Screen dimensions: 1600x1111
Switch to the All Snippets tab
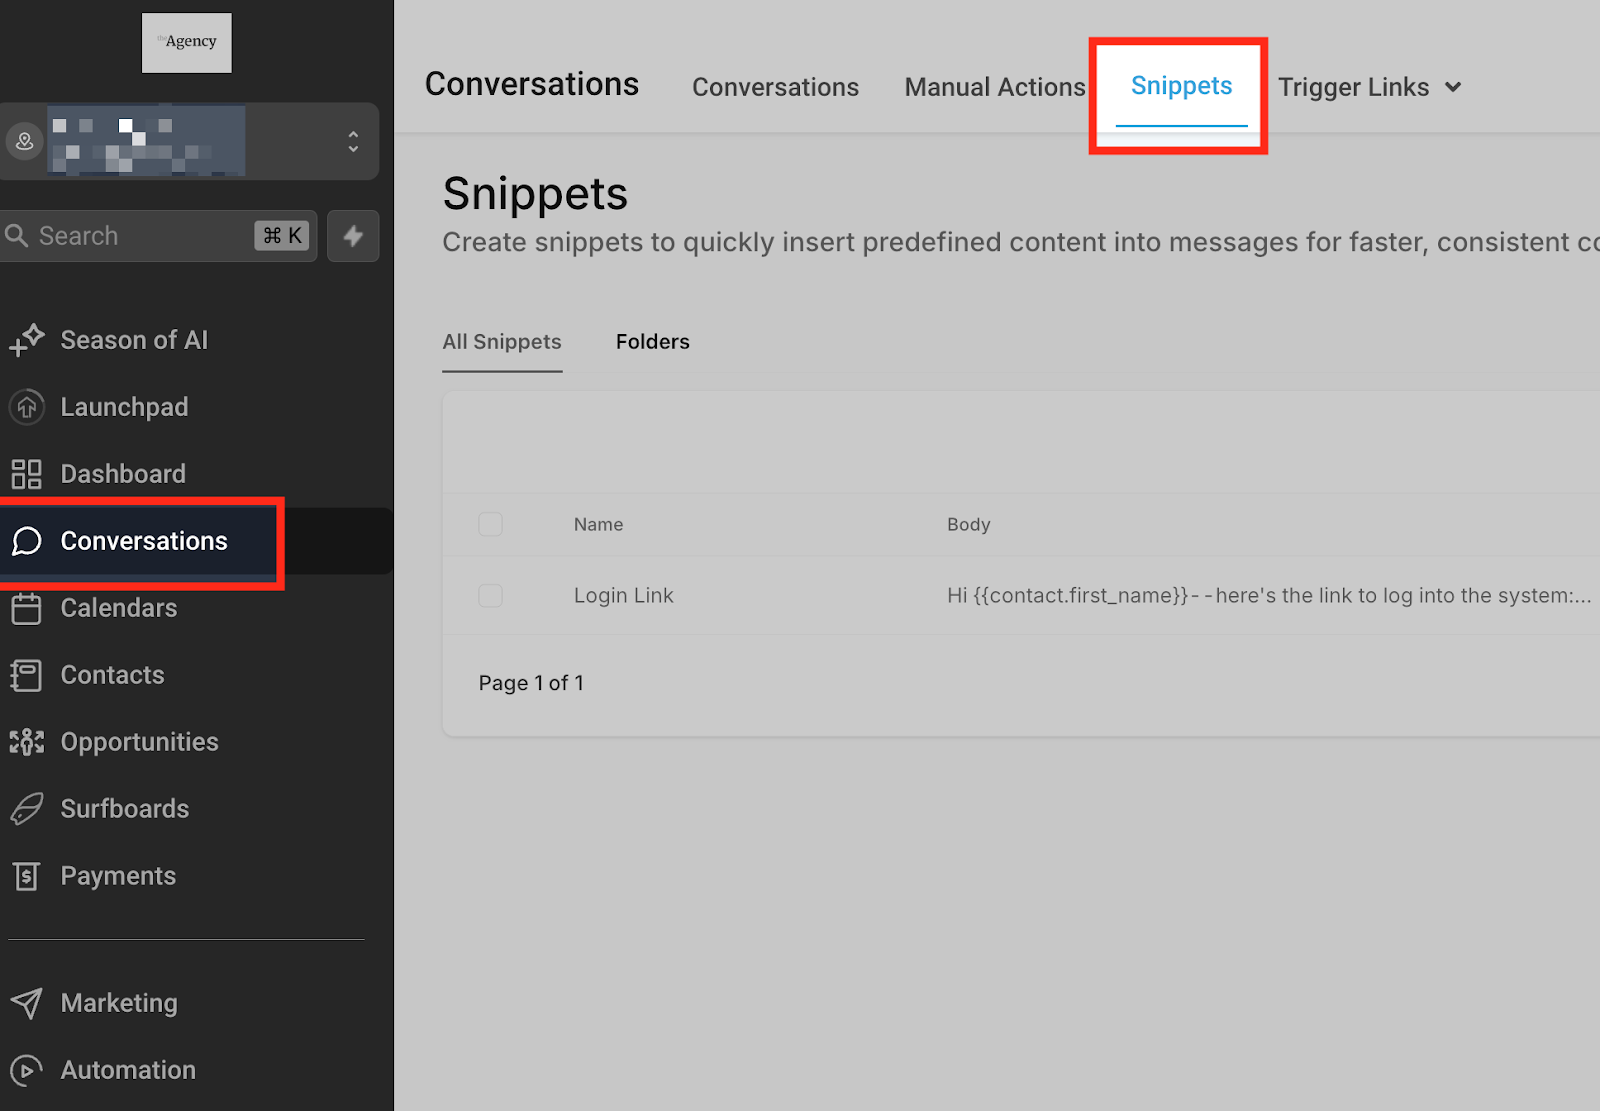click(x=502, y=341)
